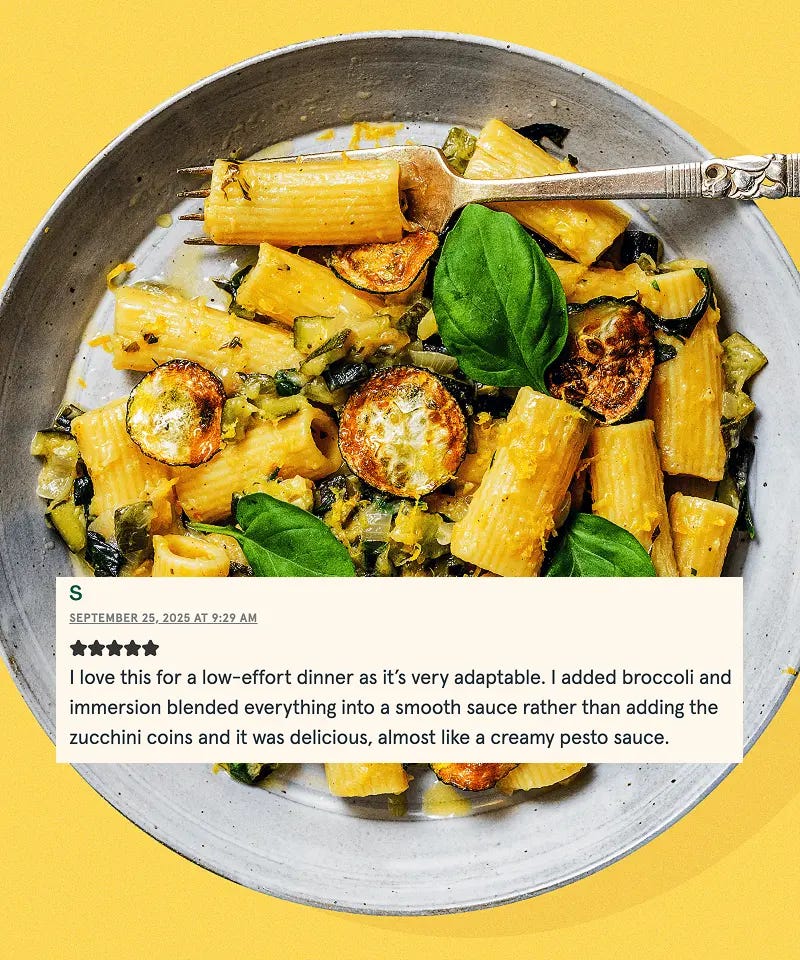Click the basil leaf above the card's right side
This screenshot has height=960, width=800.
600,547
